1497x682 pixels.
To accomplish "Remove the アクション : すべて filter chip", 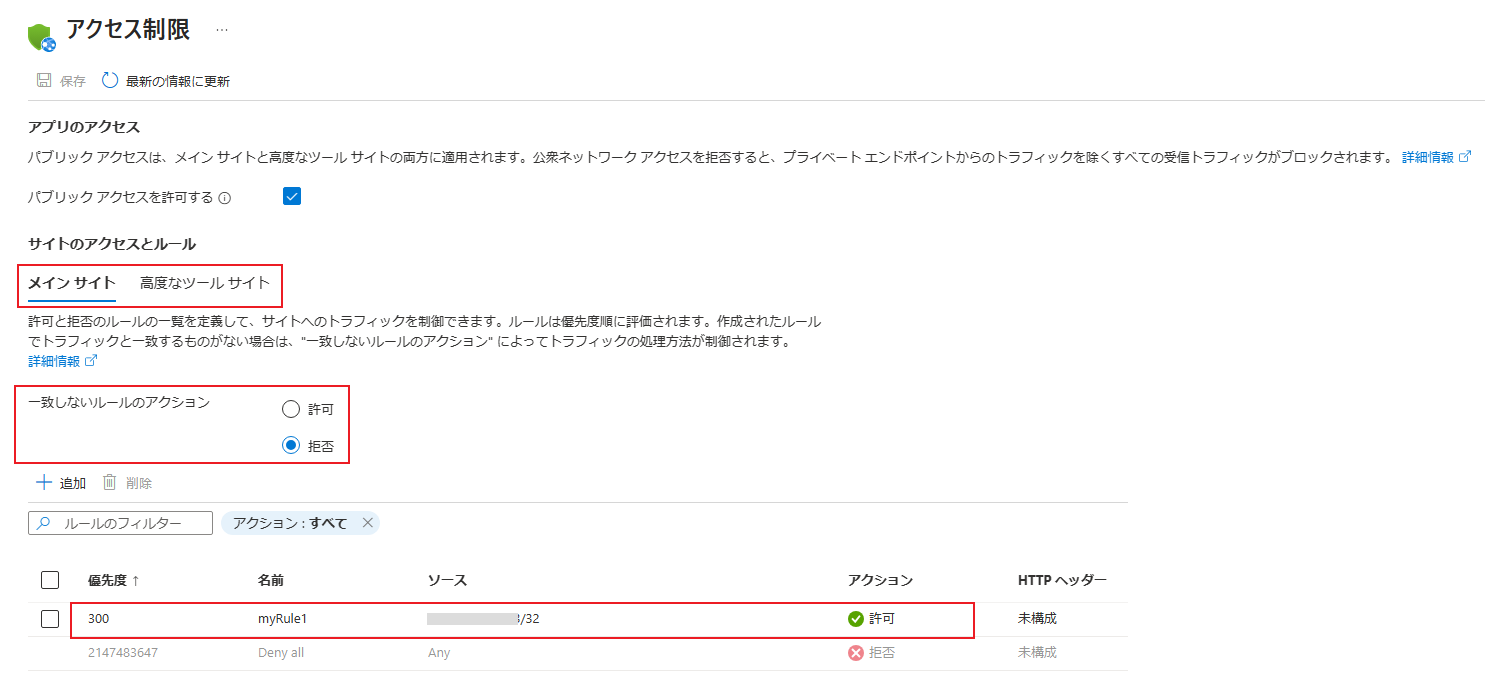I will (367, 523).
